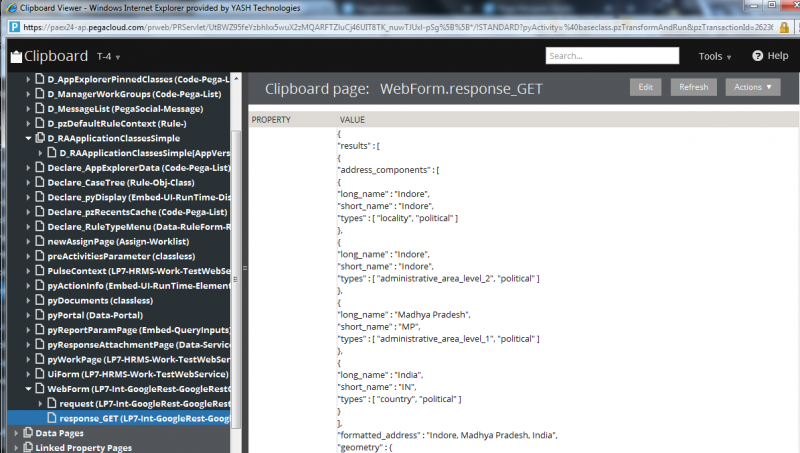Click the Edit button

(x=645, y=87)
